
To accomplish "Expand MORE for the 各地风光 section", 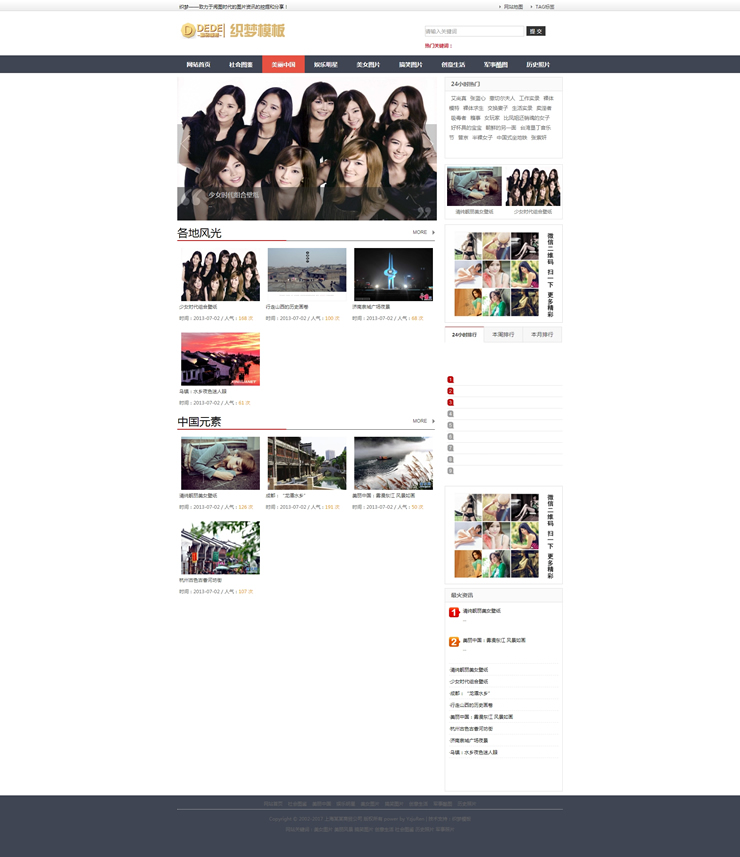I will click(x=423, y=232).
